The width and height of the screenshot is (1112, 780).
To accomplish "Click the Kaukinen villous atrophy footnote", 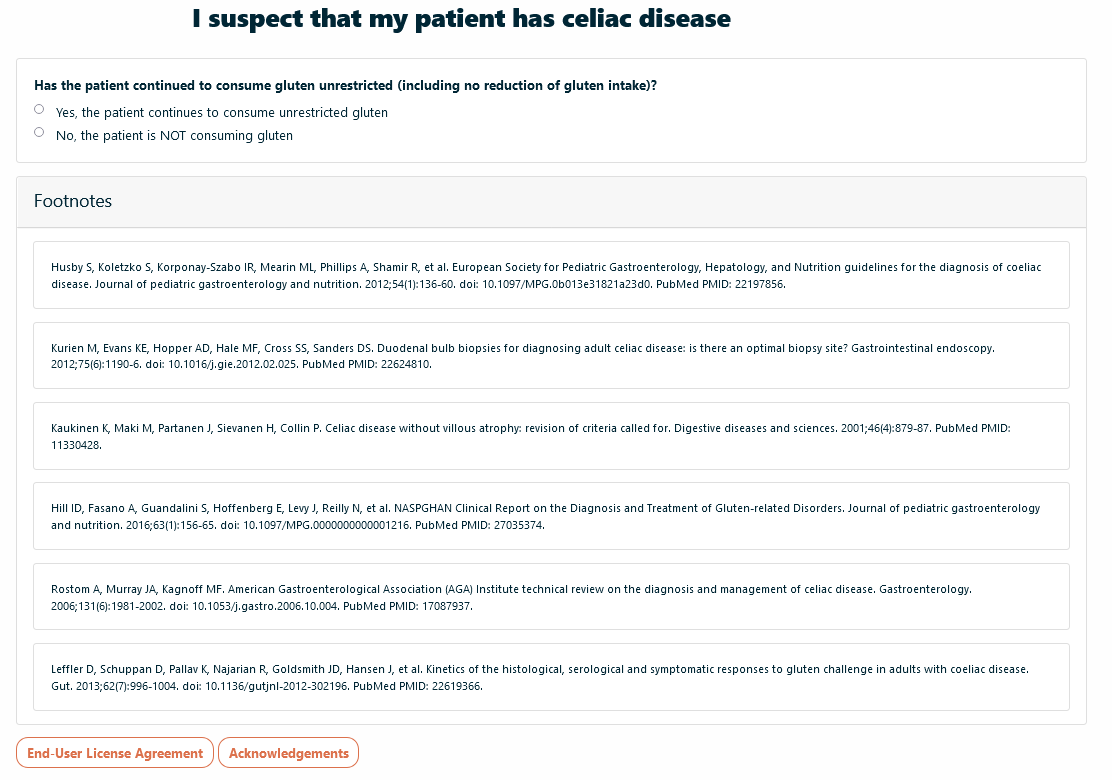I will pyautogui.click(x=551, y=436).
